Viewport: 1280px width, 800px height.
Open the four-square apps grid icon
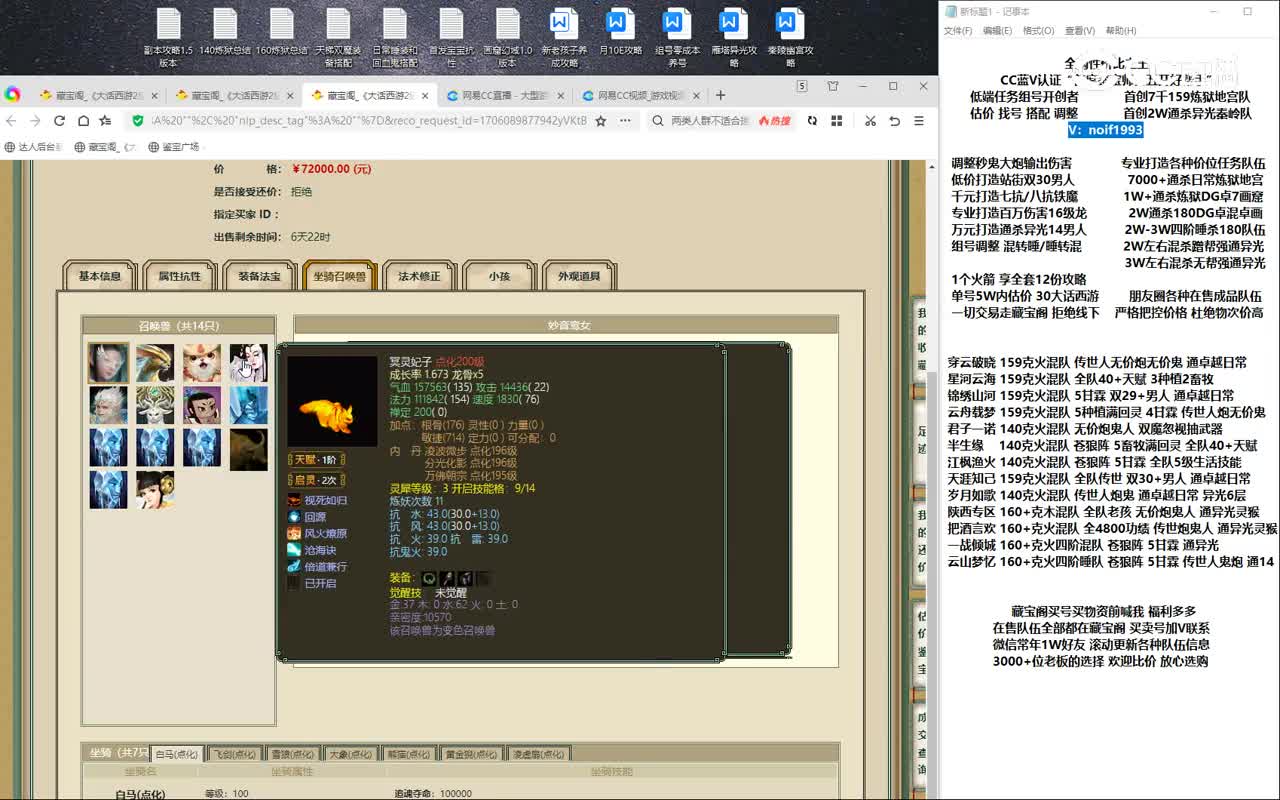click(838, 121)
